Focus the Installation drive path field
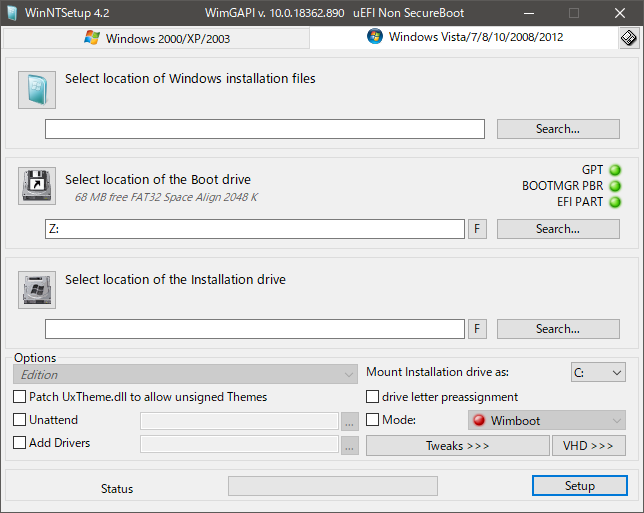 tap(255, 329)
